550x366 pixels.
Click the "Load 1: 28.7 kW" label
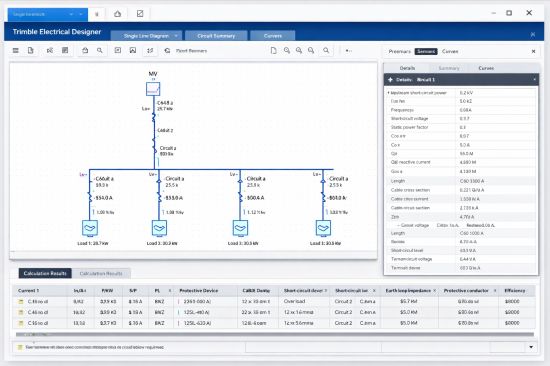(x=93, y=243)
